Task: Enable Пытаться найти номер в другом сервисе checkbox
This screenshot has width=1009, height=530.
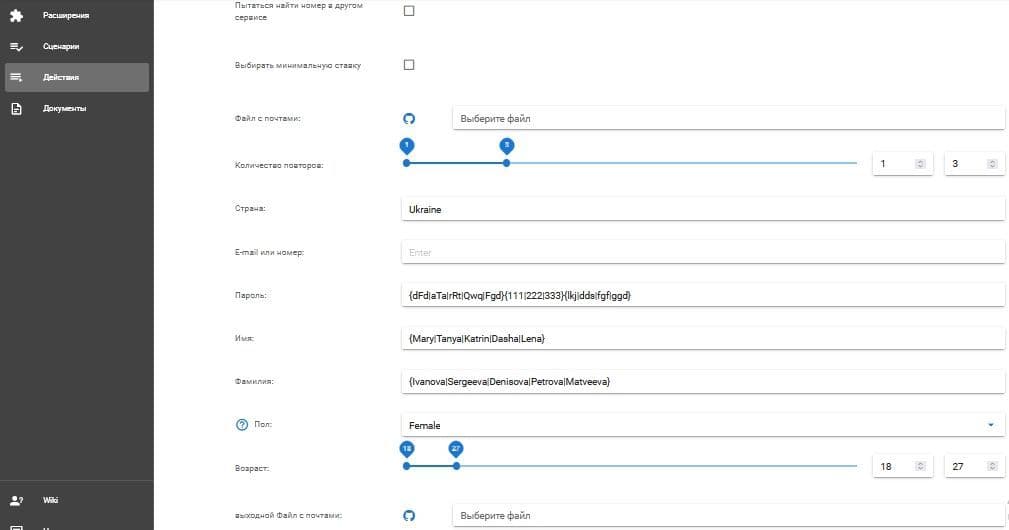Action: [408, 11]
